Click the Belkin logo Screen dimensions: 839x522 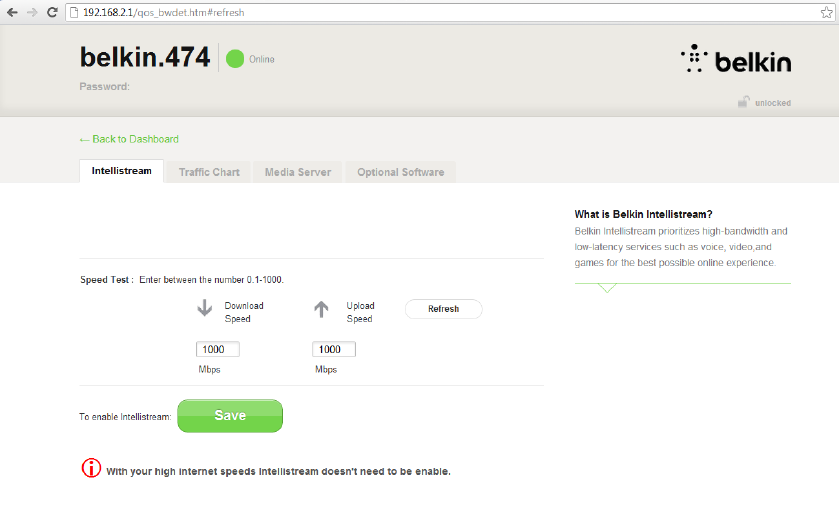736,59
